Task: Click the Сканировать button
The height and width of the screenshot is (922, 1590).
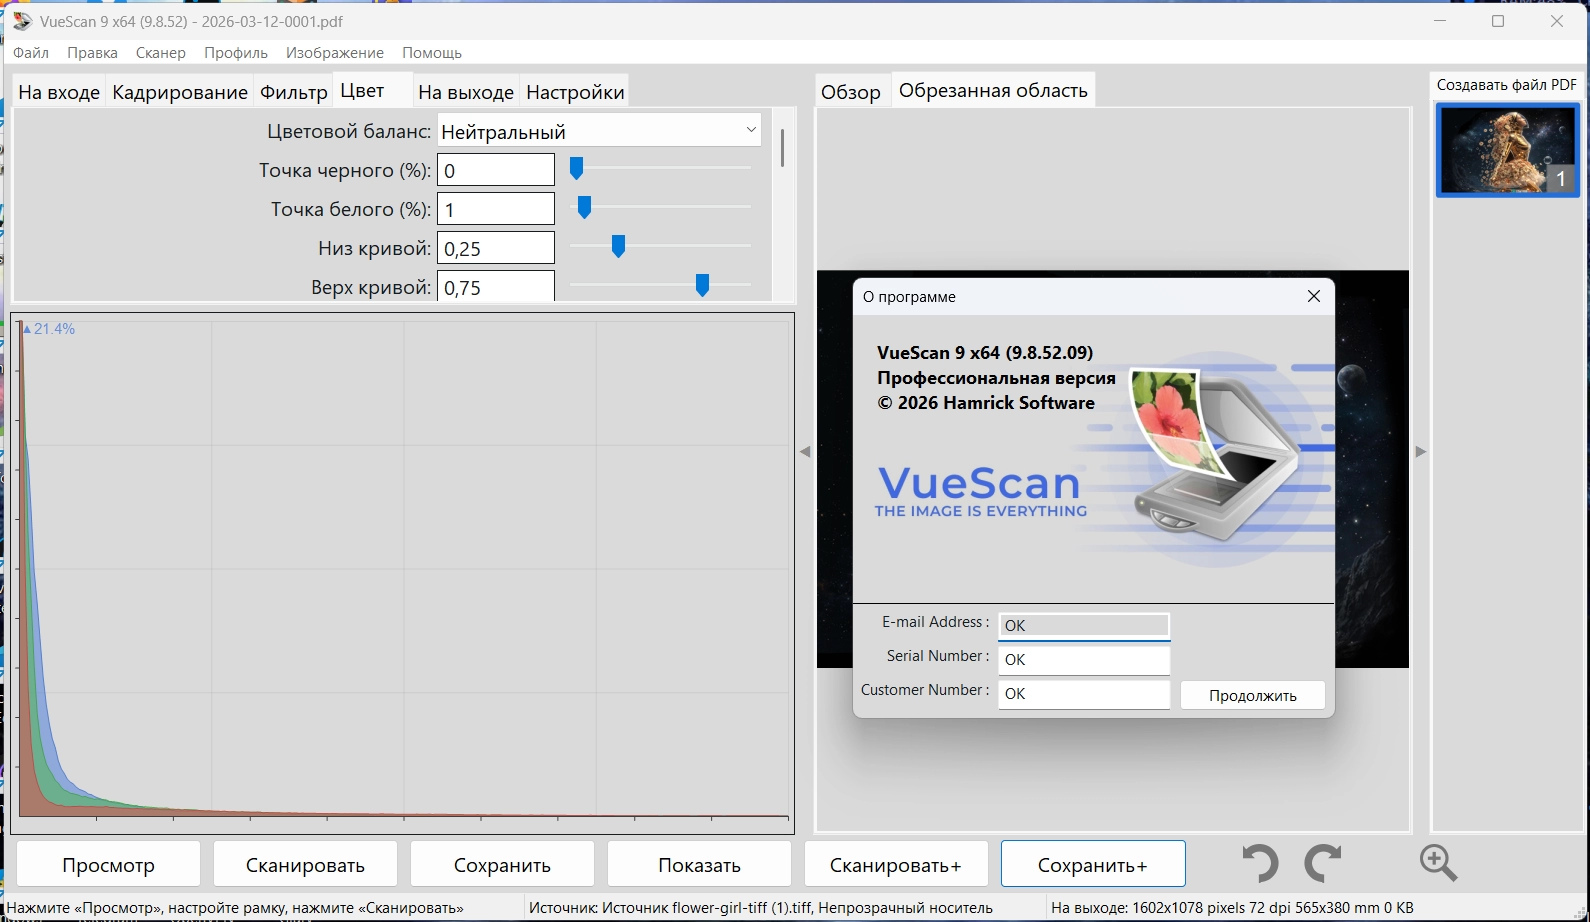Action: tap(305, 864)
